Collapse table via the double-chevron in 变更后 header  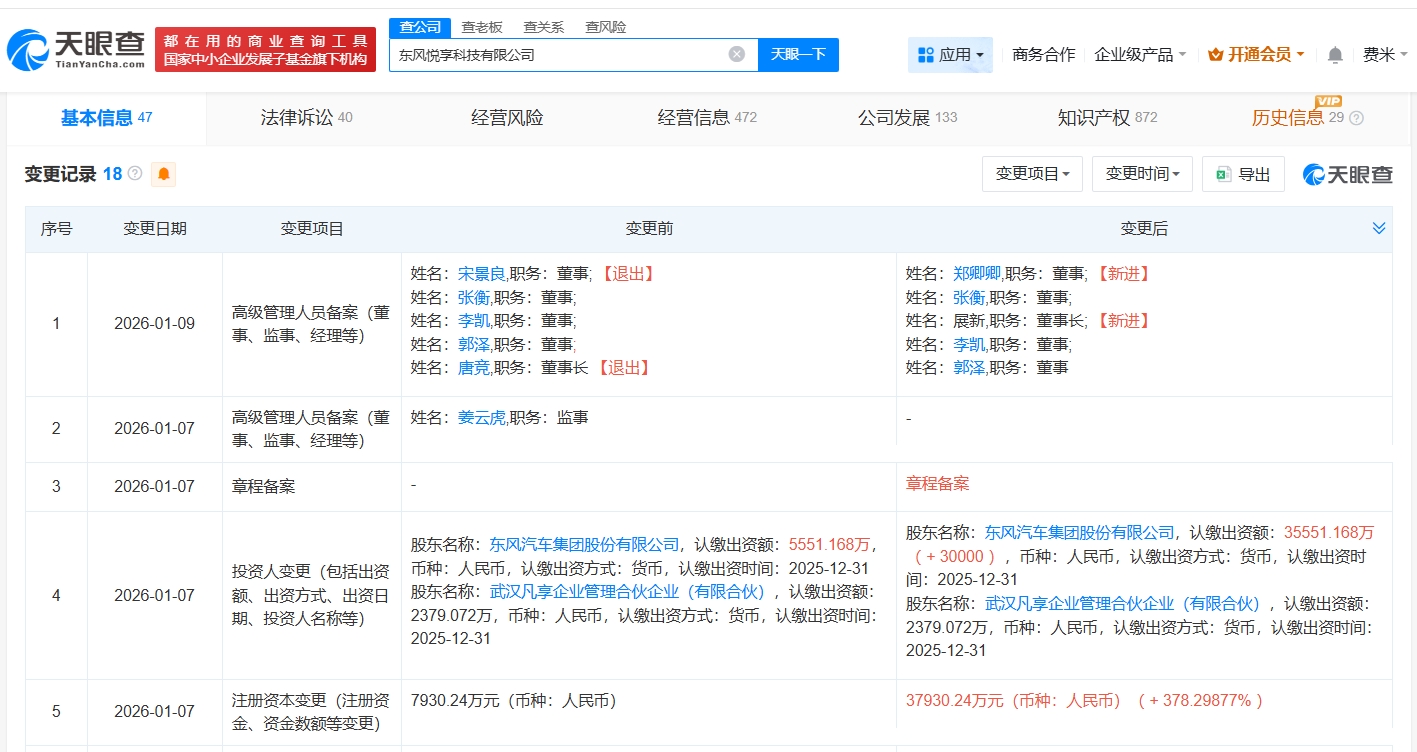coord(1378,228)
